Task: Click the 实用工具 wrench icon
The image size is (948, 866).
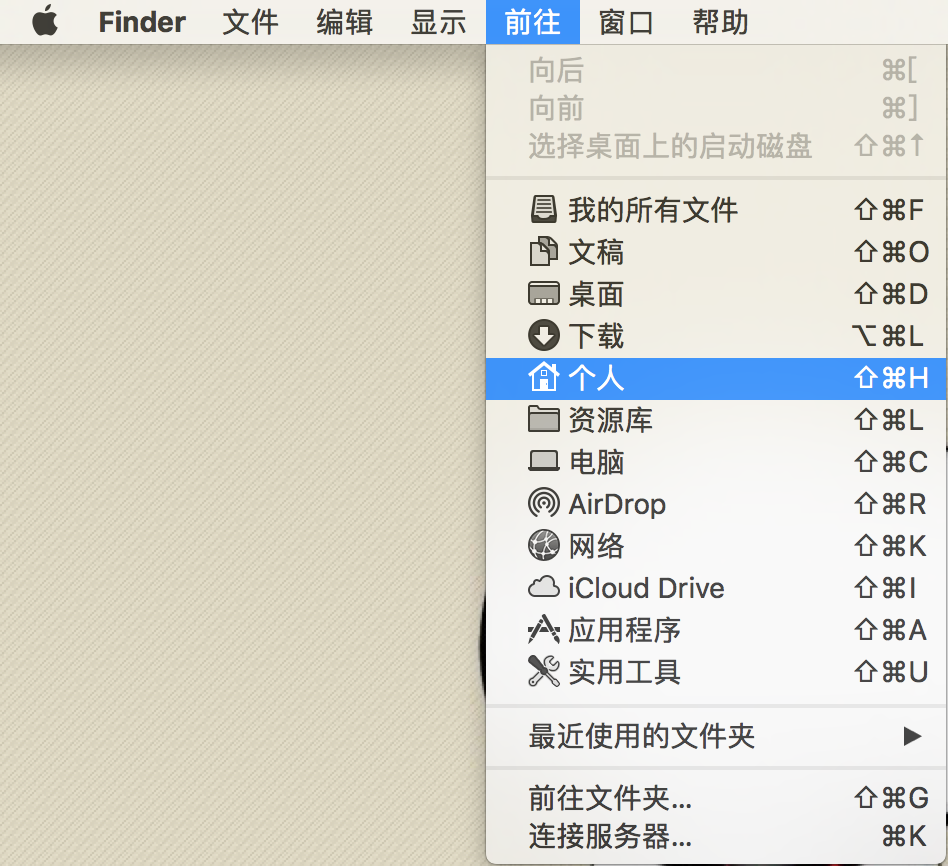Action: (544, 671)
